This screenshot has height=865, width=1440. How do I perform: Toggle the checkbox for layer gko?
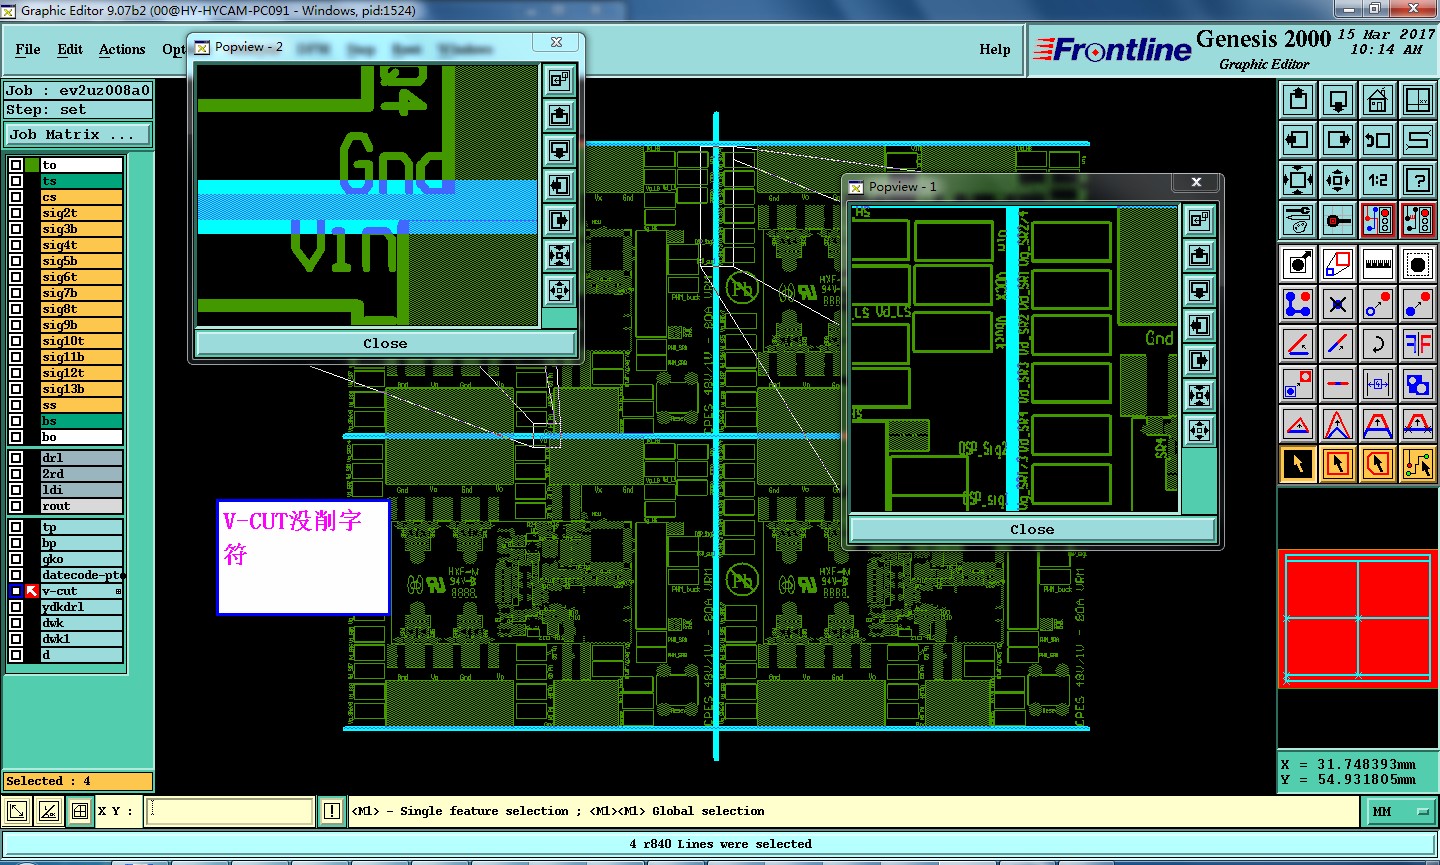click(x=16, y=559)
